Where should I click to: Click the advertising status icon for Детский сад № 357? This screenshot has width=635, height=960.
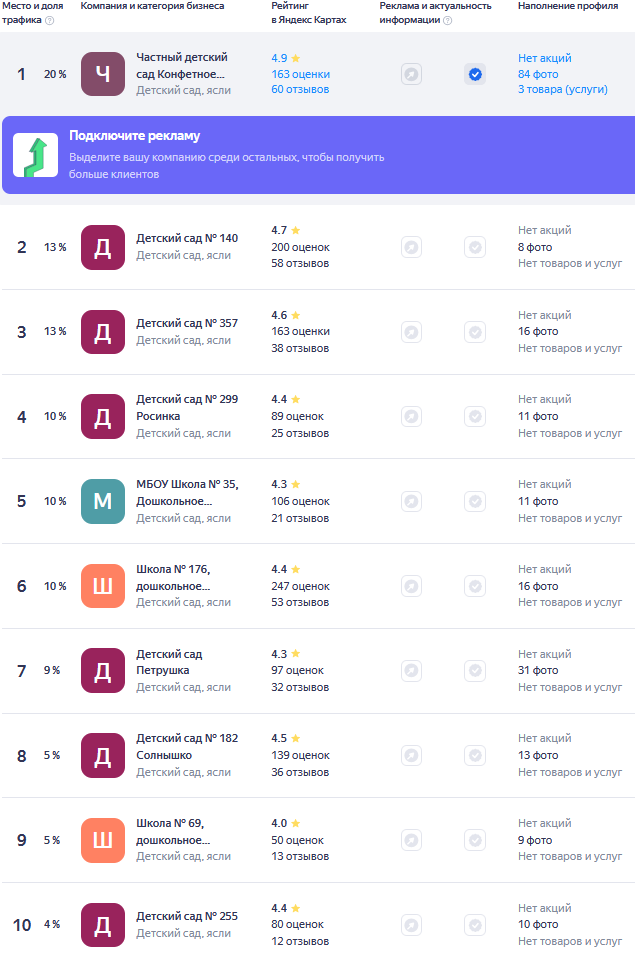click(411, 332)
